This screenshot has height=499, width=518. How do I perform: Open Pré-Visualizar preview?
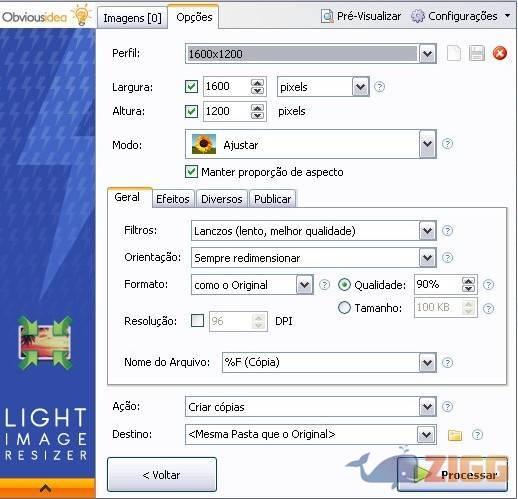[361, 16]
